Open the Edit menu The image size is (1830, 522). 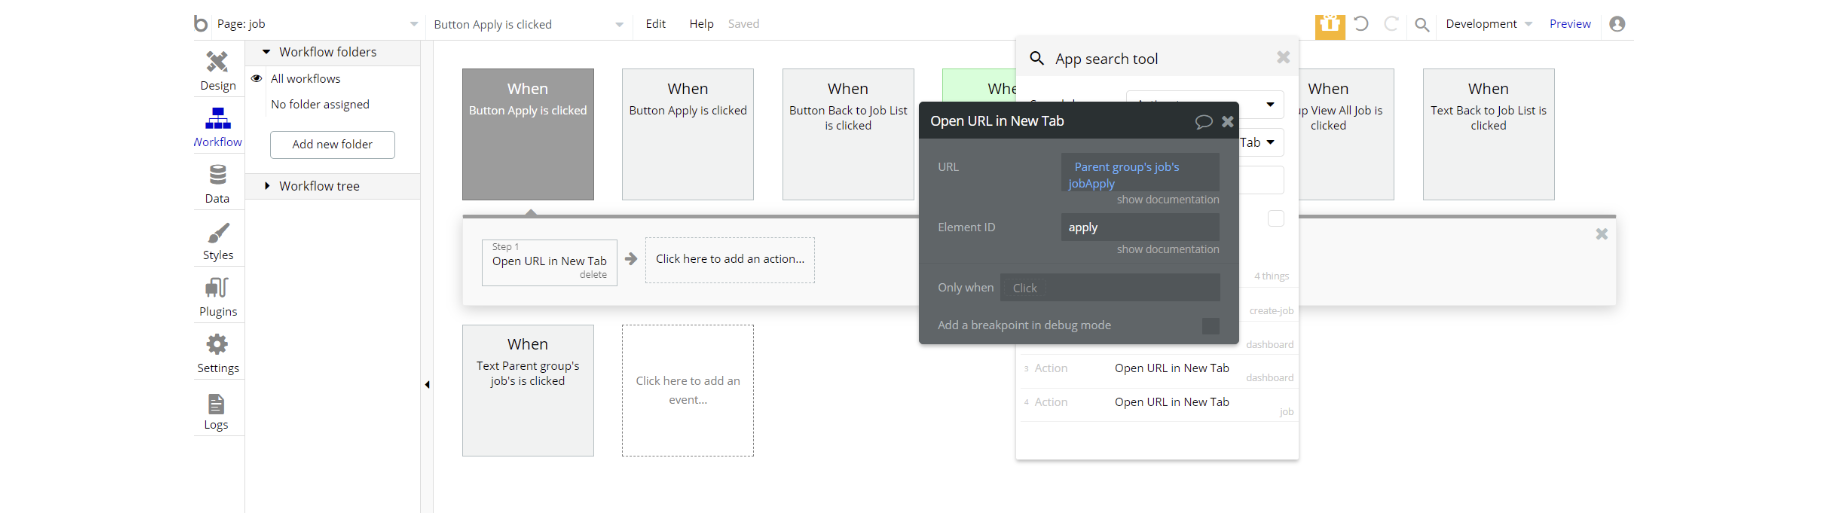point(655,24)
